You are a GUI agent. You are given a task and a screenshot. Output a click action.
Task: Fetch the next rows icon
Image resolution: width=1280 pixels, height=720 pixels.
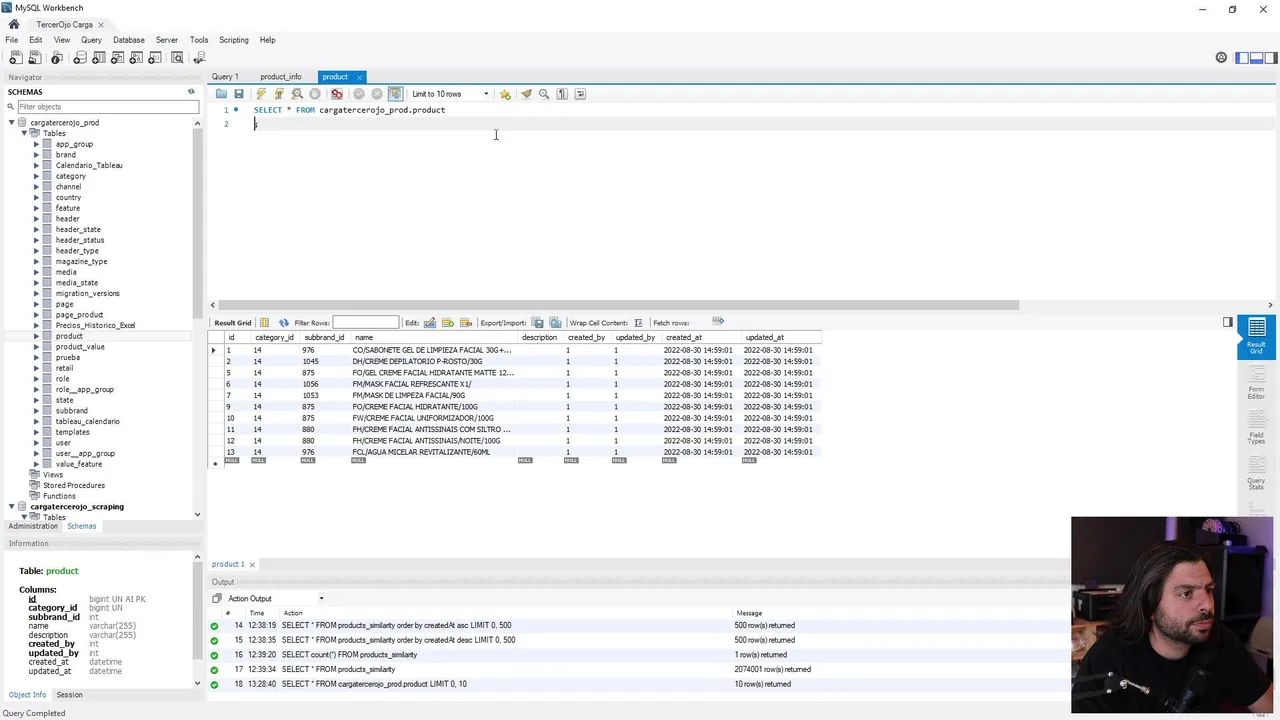pyautogui.click(x=717, y=321)
